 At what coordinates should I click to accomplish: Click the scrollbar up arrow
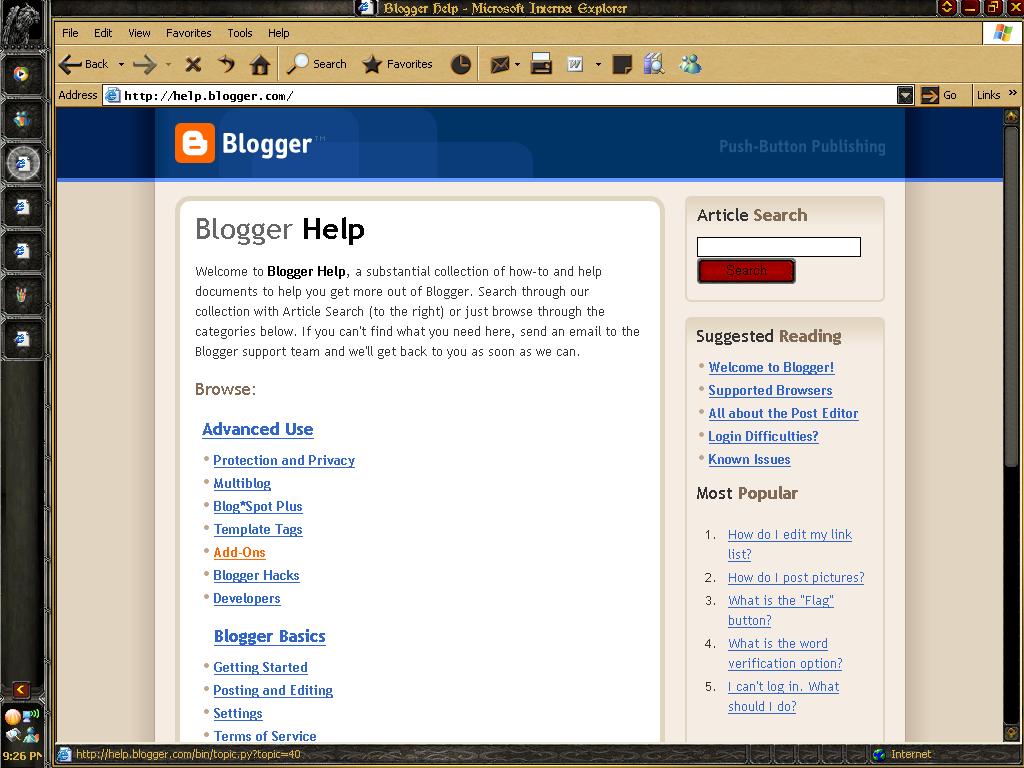pos(1012,116)
